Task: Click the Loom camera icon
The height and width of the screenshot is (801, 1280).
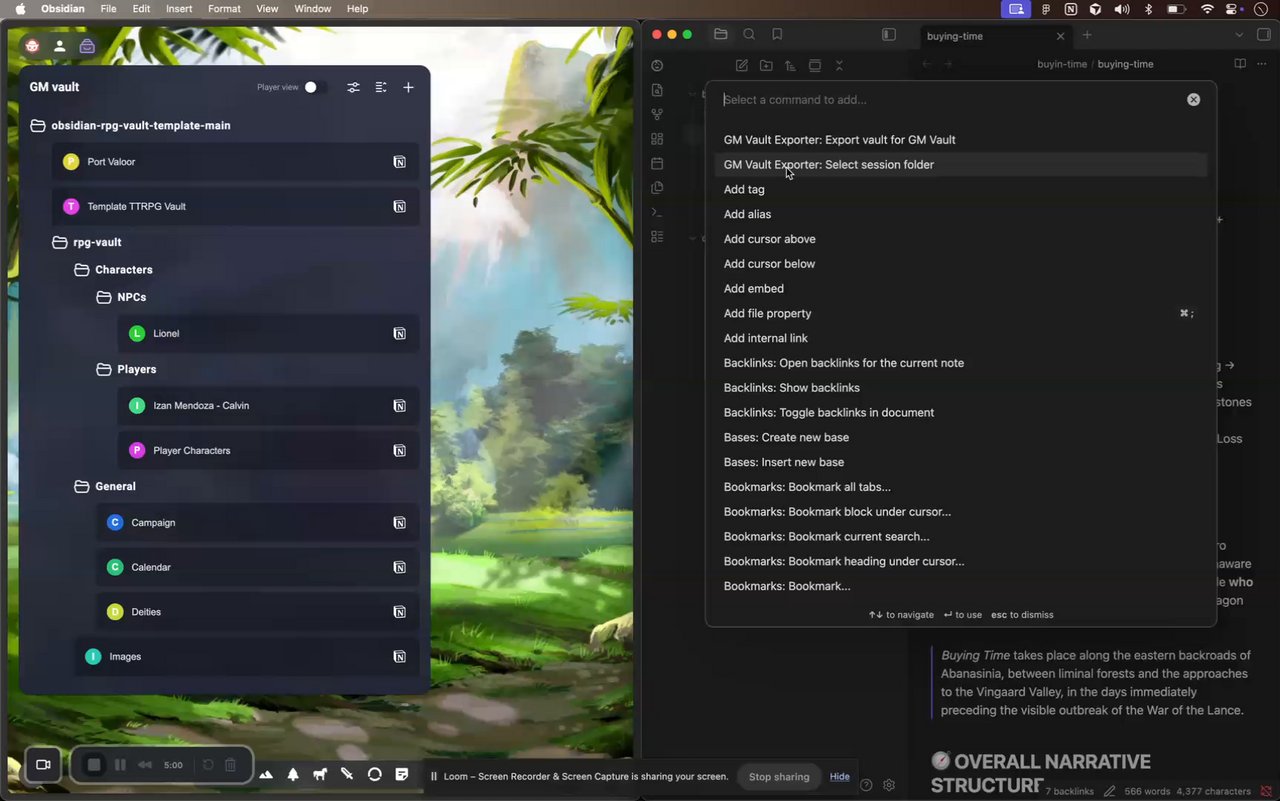Action: [x=43, y=765]
